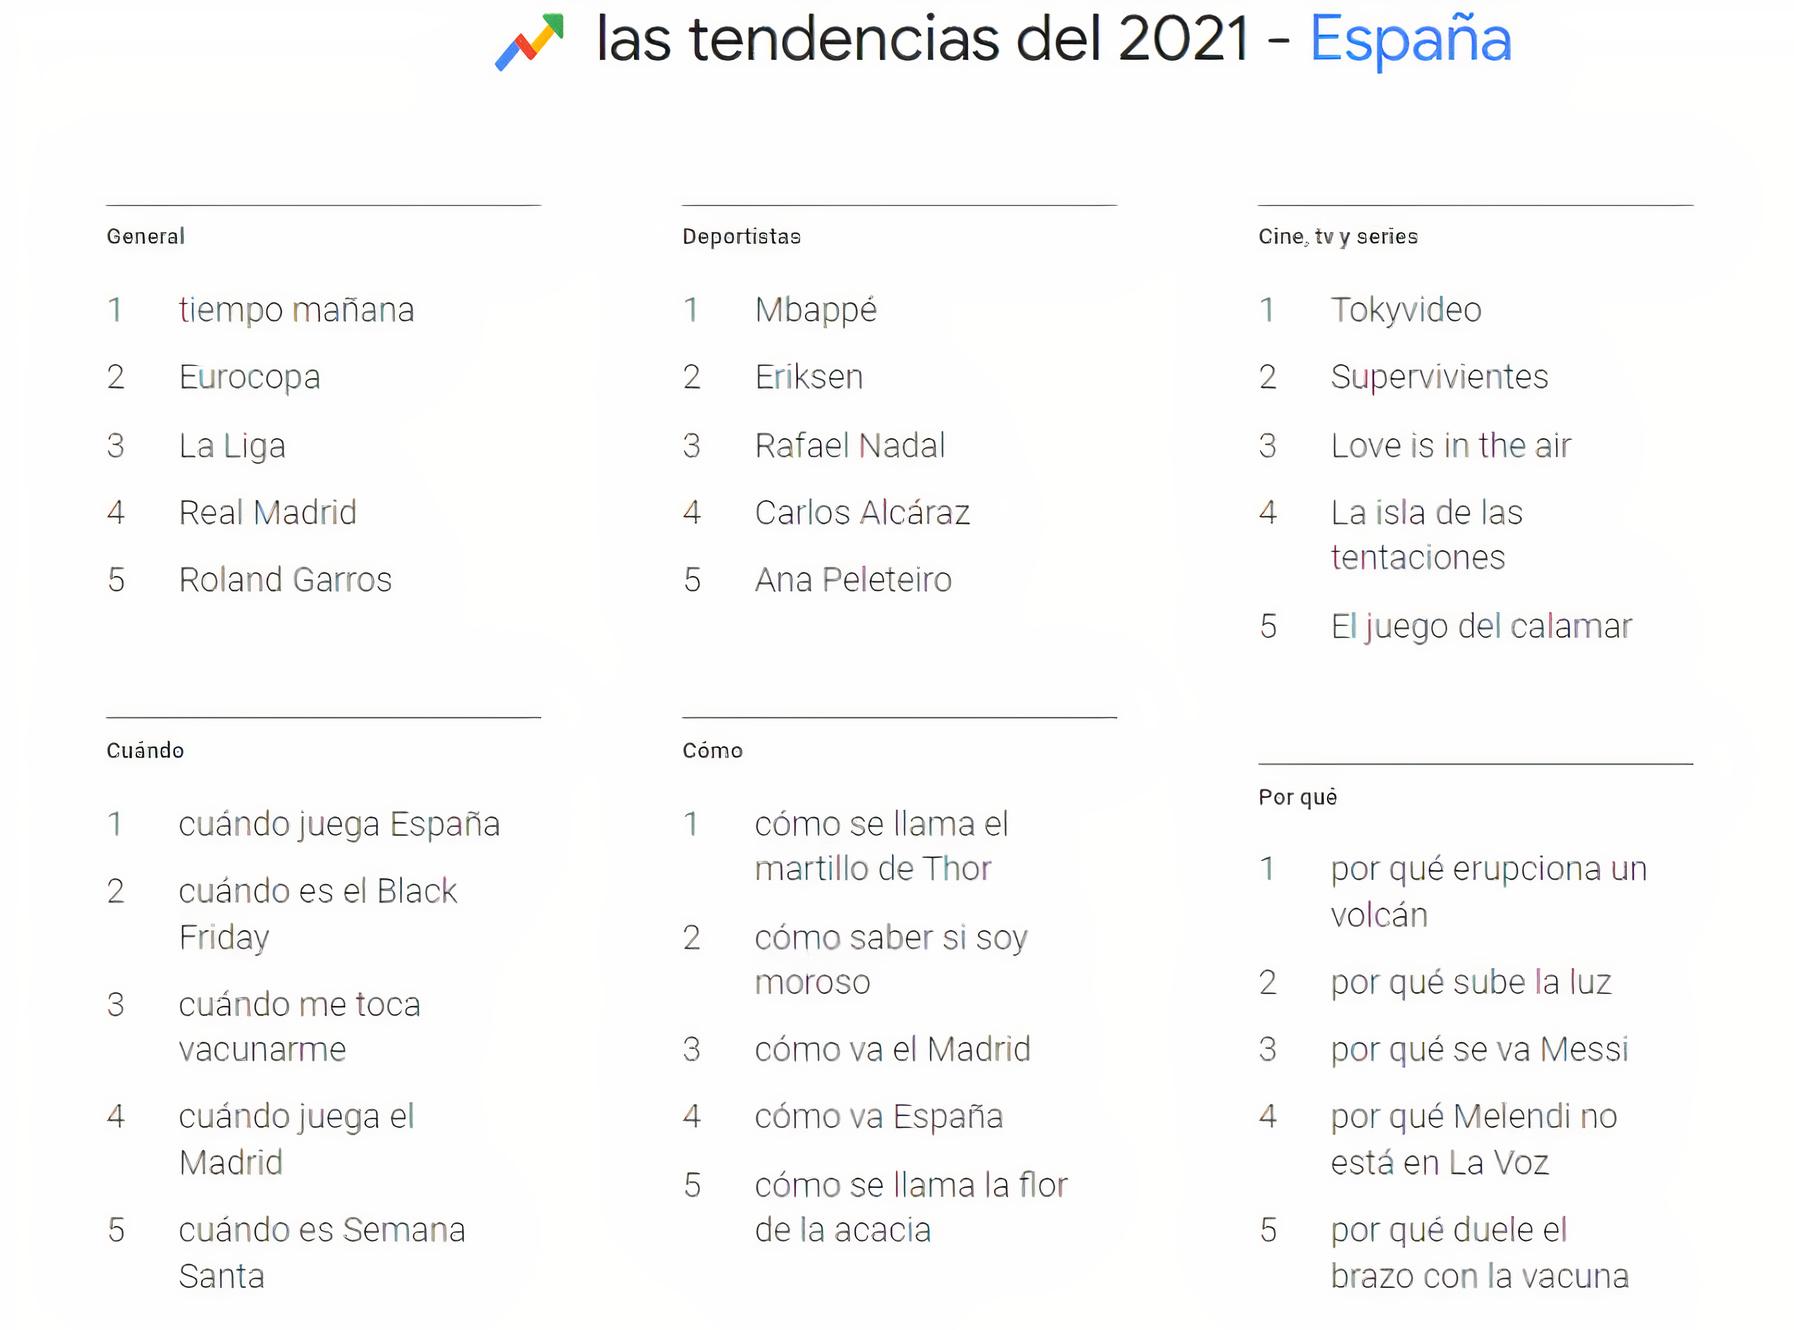Open the 'Ana Peleteiro' entry
Screen dimensions: 1794x1330
(853, 580)
